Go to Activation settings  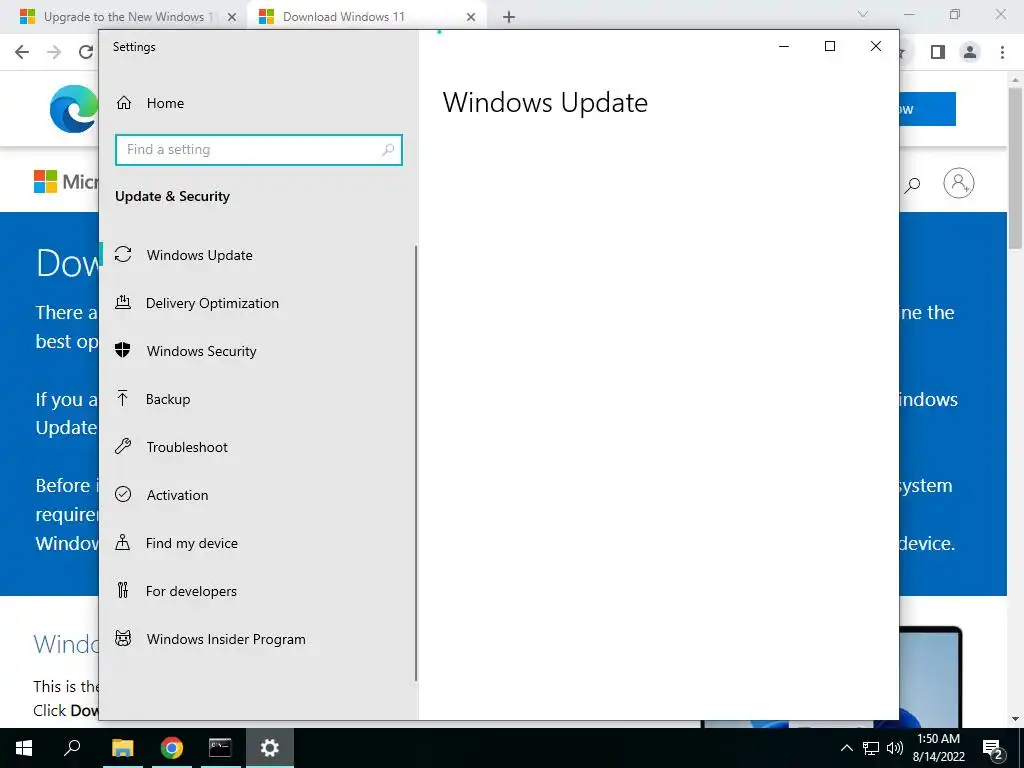(x=257, y=495)
